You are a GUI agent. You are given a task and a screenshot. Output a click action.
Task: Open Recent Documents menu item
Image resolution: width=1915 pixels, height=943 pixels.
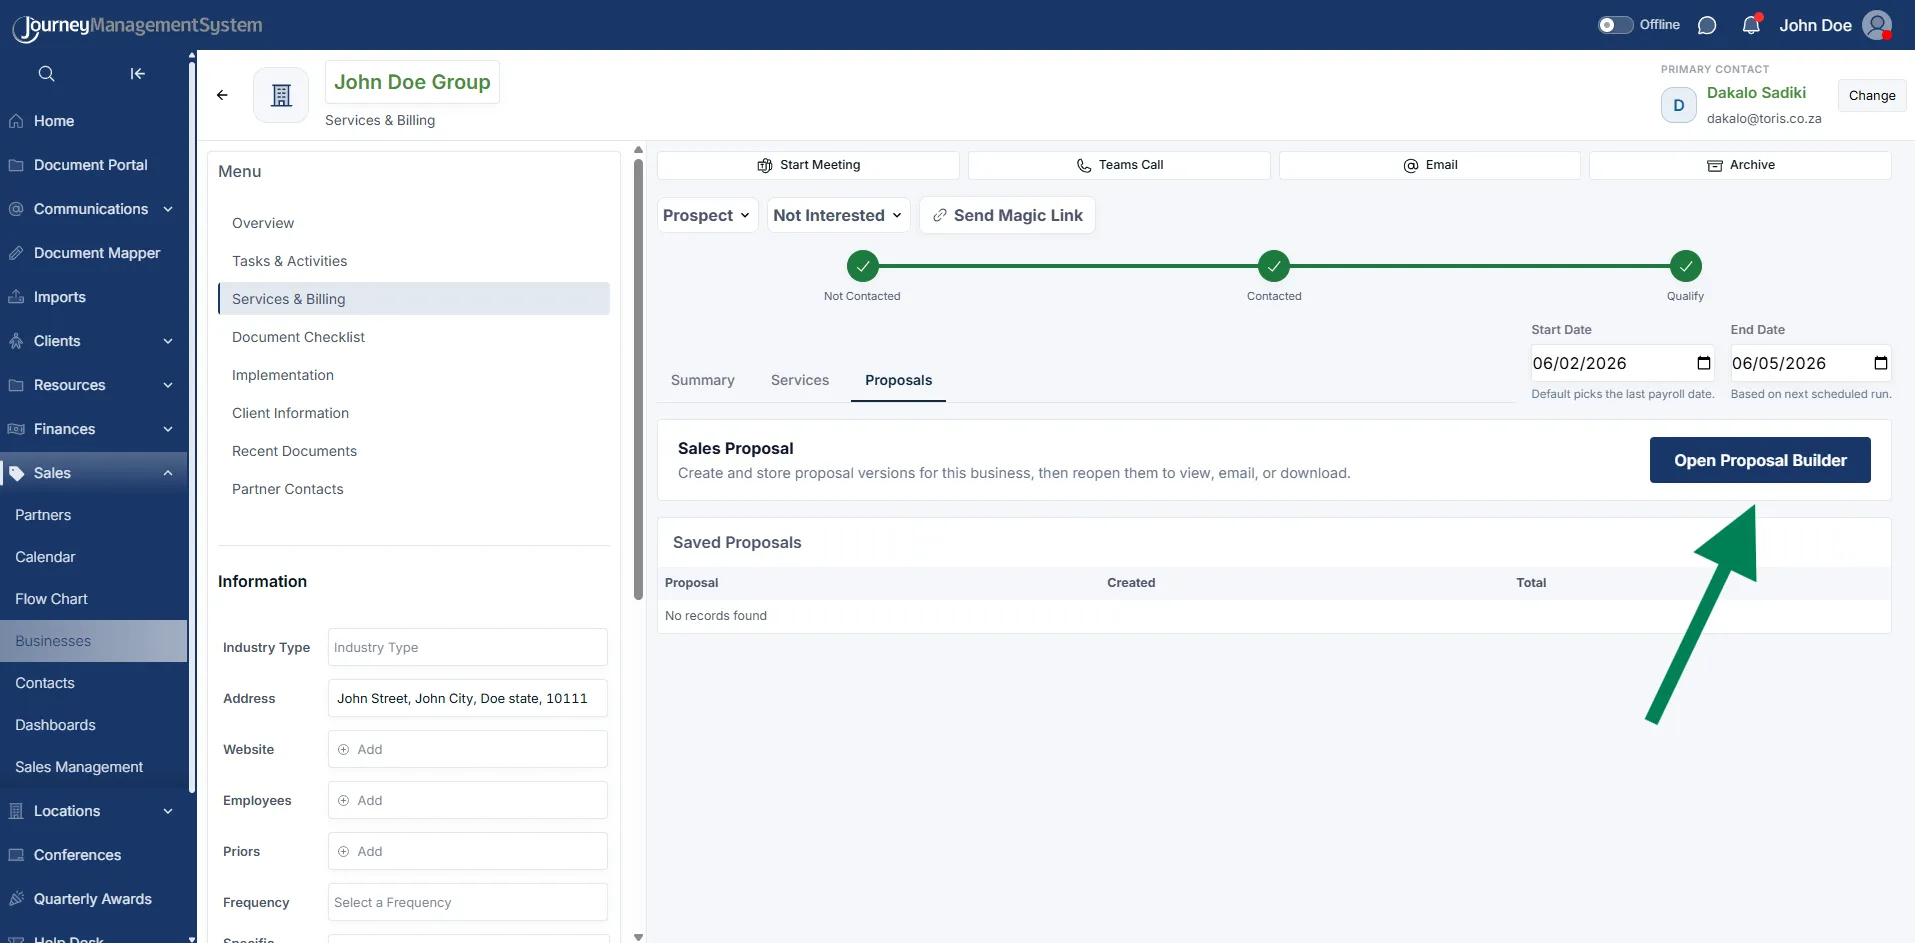(413, 451)
